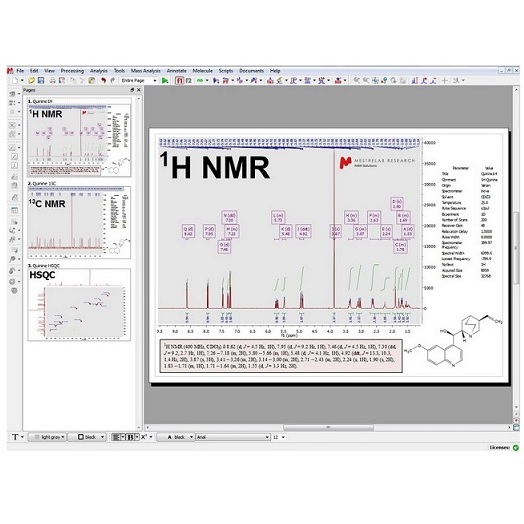This screenshot has height=524, width=524.
Task: Expand the font size 12 dropdown
Action: [279, 437]
